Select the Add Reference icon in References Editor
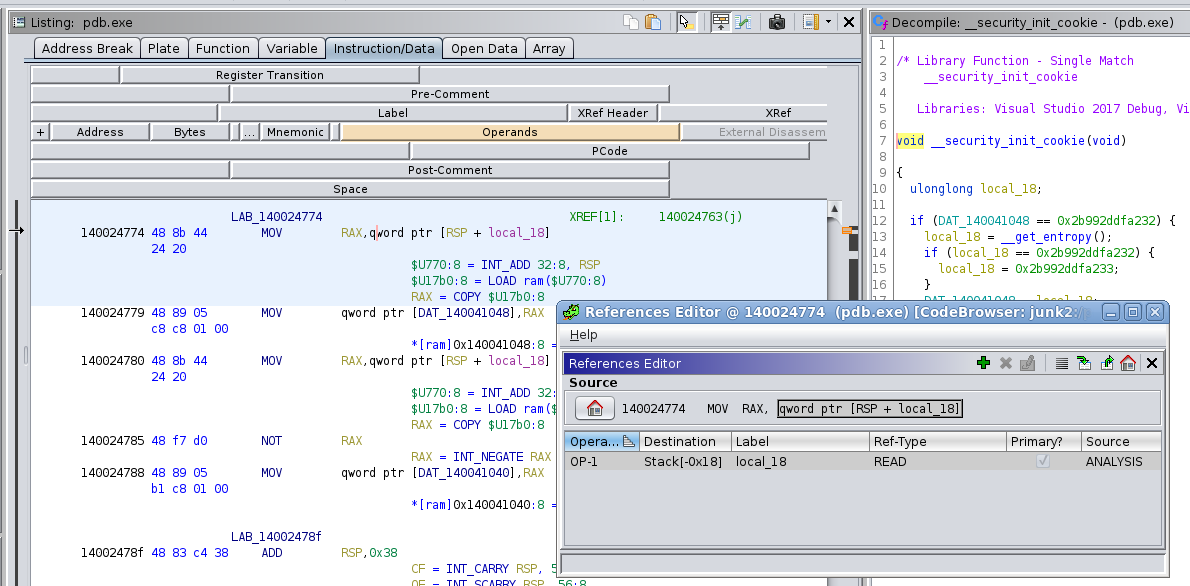This screenshot has width=1190, height=586. coord(983,361)
